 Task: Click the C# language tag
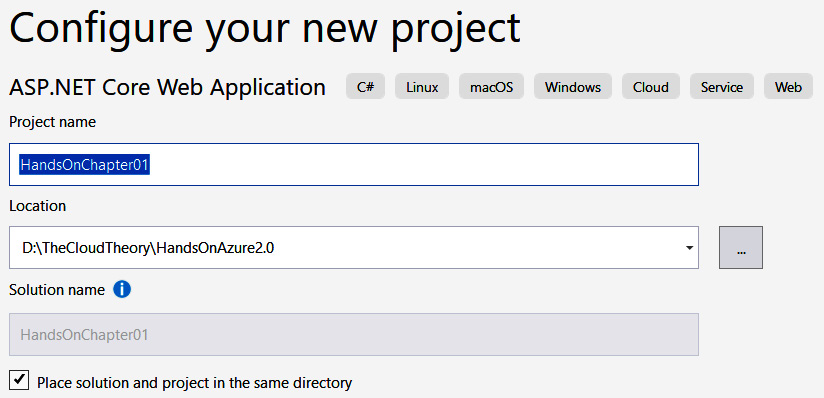pyautogui.click(x=365, y=86)
